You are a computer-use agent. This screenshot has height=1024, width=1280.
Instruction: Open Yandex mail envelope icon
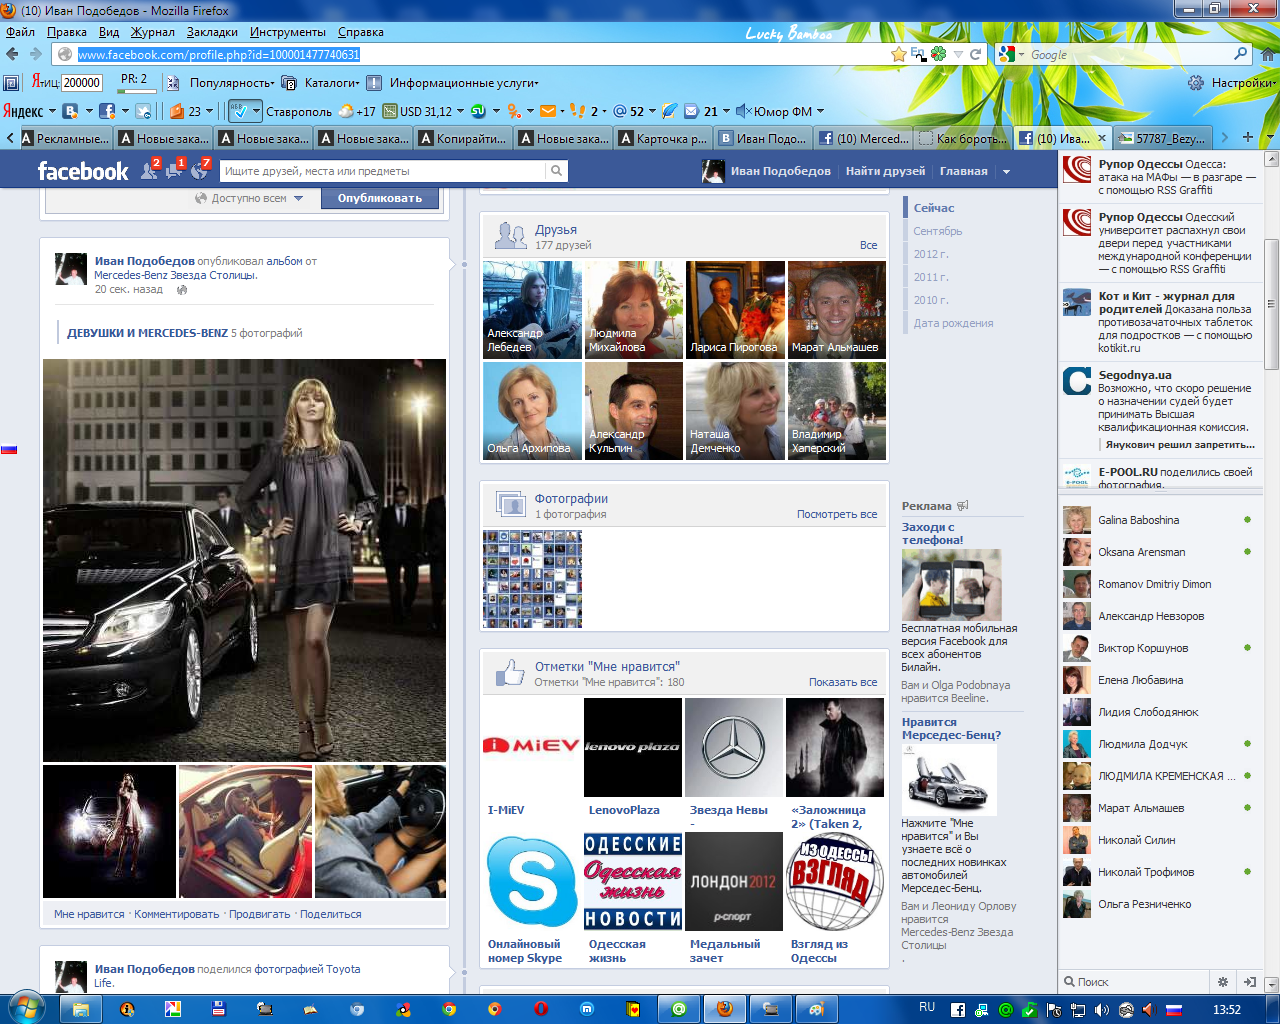coord(547,111)
